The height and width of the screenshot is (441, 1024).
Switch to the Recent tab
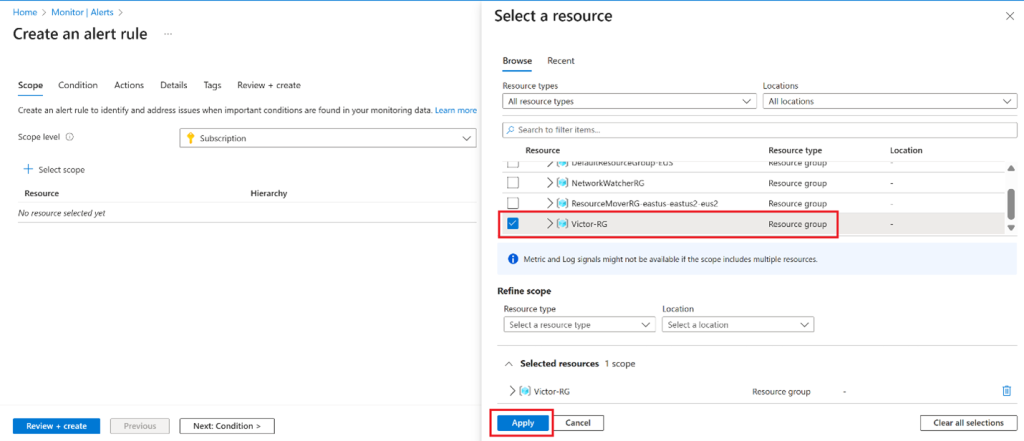click(x=560, y=61)
